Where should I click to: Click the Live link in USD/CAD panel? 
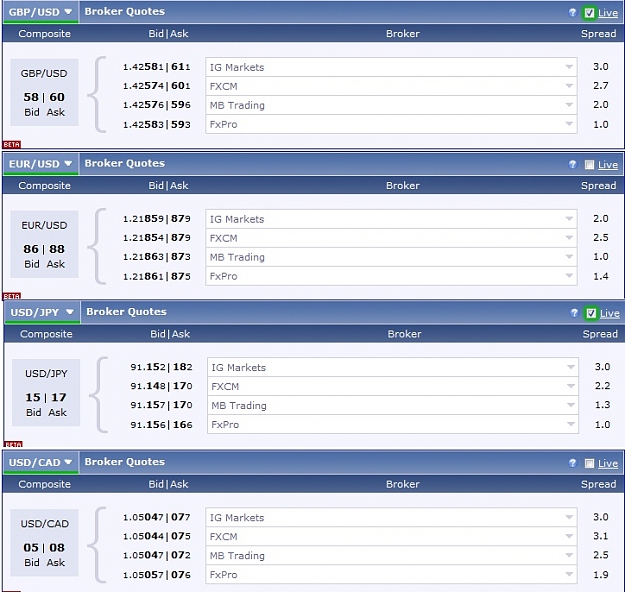[608, 463]
